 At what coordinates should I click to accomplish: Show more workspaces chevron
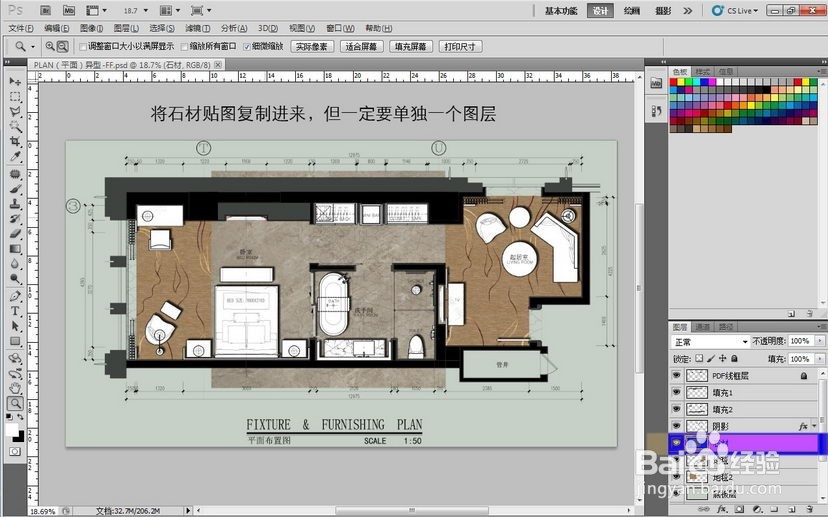[688, 11]
